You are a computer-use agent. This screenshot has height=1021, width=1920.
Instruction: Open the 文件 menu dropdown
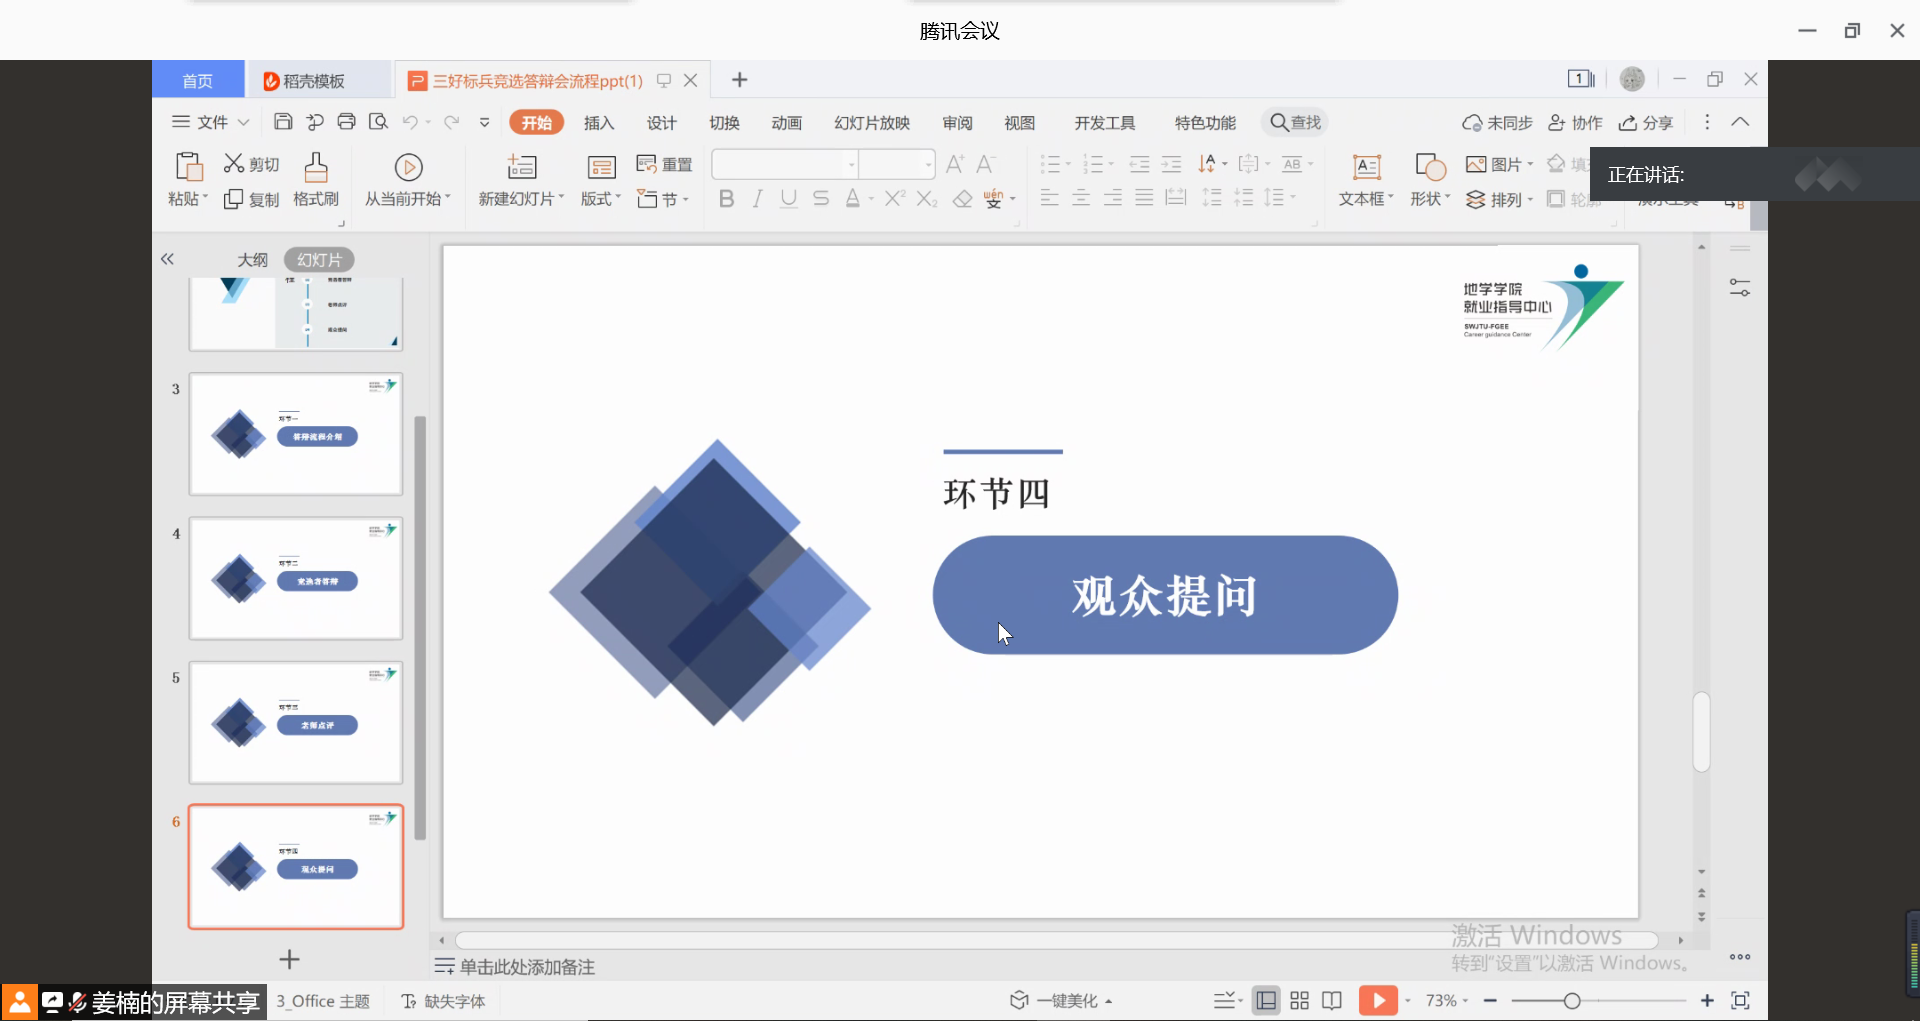pos(211,122)
